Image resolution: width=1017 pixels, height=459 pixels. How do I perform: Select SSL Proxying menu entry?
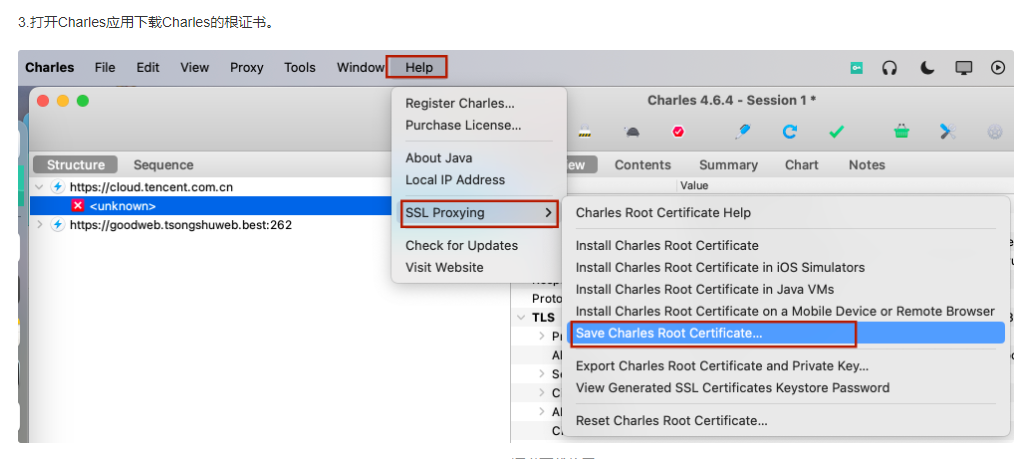tap(479, 213)
